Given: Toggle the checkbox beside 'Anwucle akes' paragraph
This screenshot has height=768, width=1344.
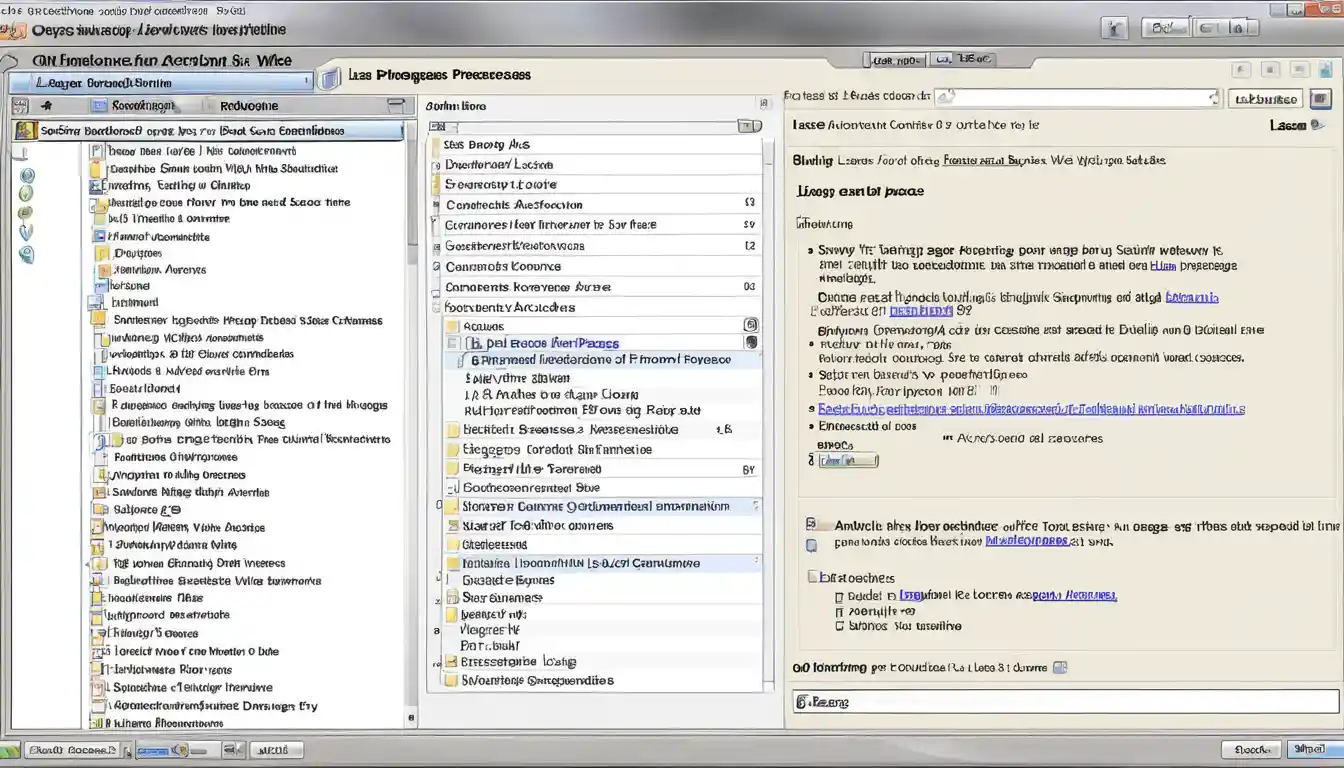Looking at the screenshot, I should tap(812, 524).
